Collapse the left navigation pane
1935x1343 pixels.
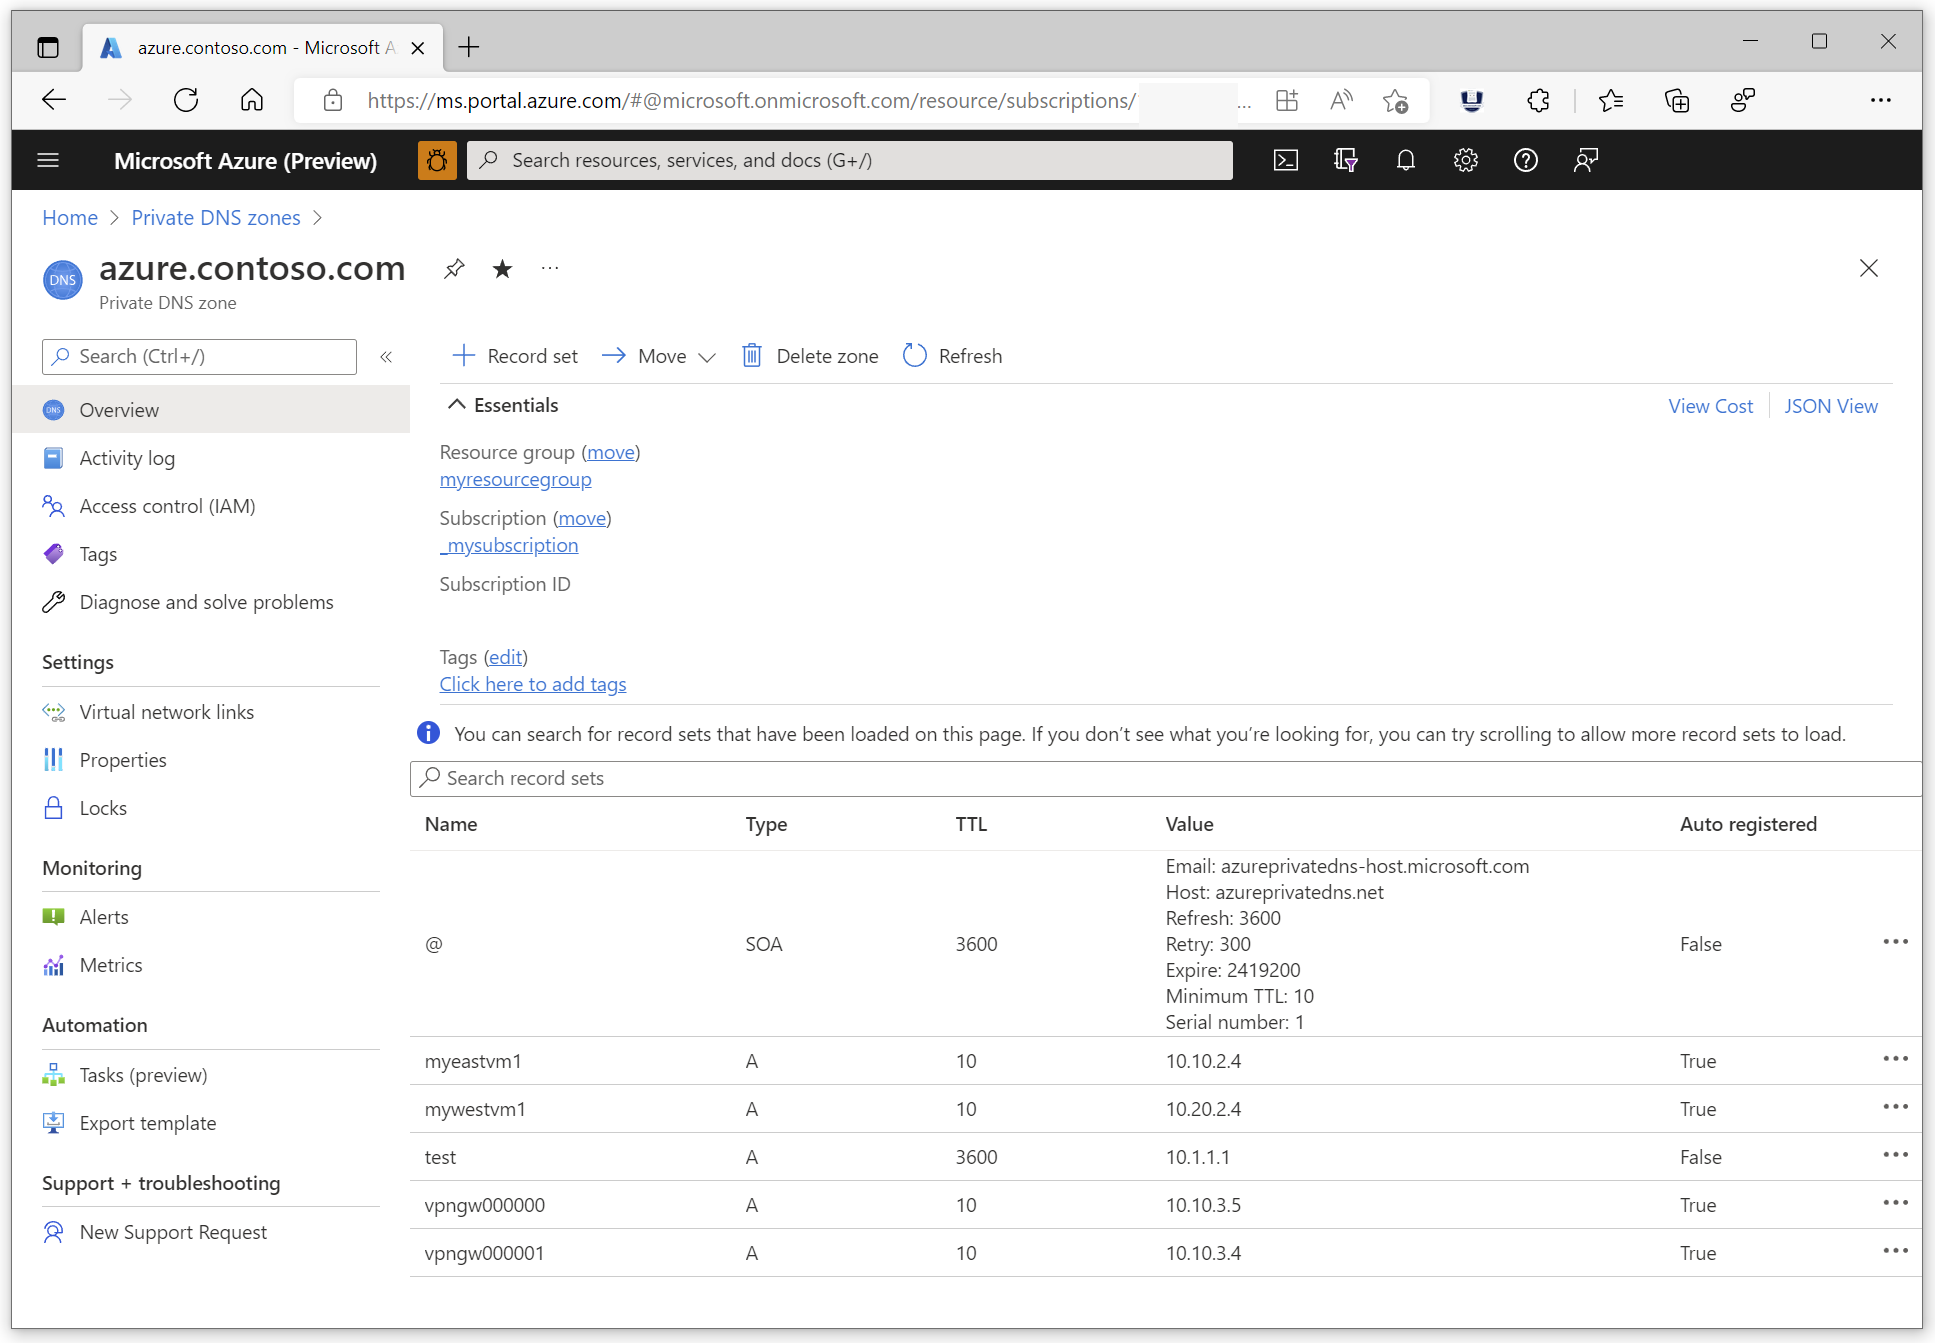click(x=386, y=357)
